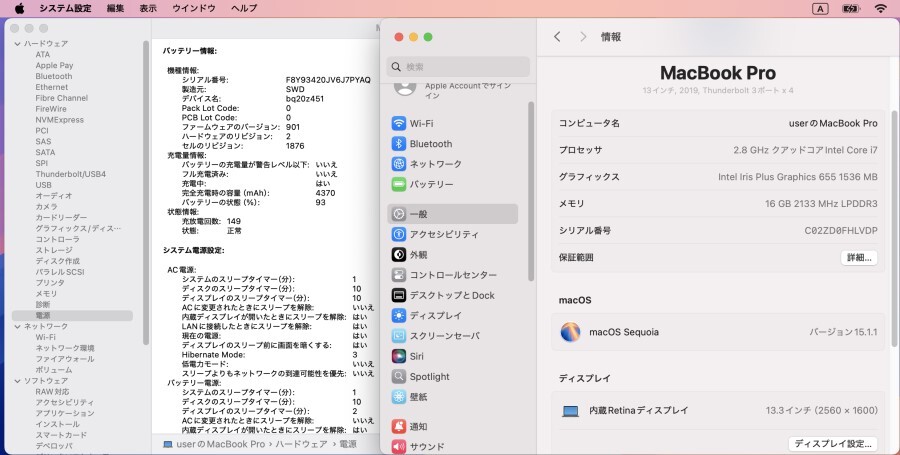The width and height of the screenshot is (900, 455).
Task: Open the 編集 menu
Action: point(115,8)
